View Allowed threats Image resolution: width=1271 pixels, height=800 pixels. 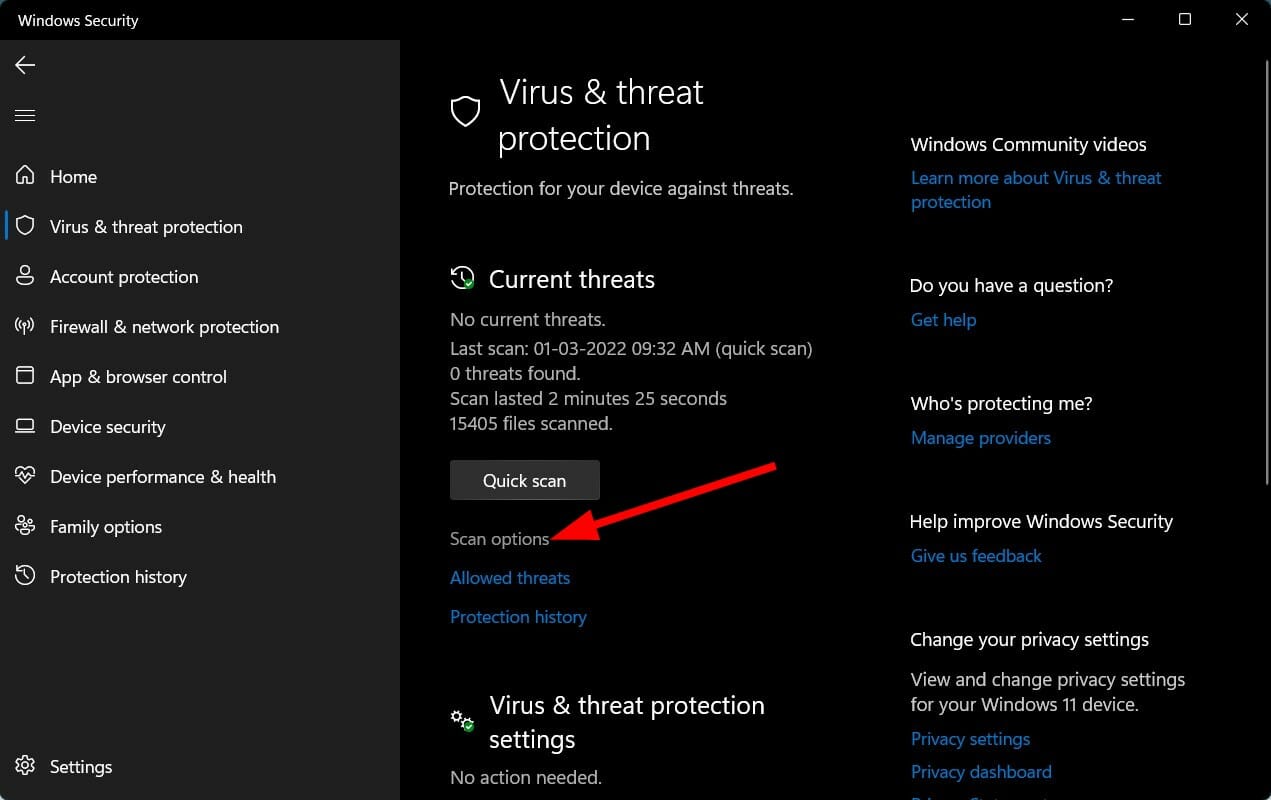(510, 577)
